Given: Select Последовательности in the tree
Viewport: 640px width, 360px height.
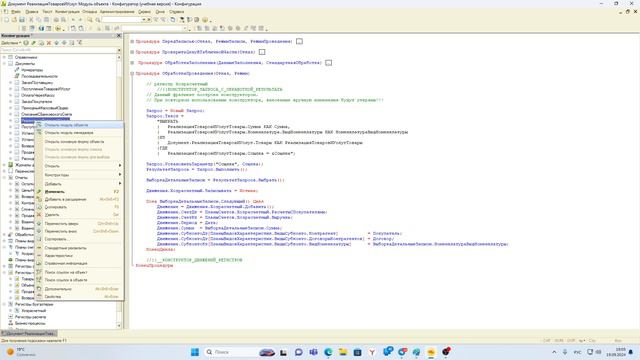Looking at the screenshot, I should 39,76.
